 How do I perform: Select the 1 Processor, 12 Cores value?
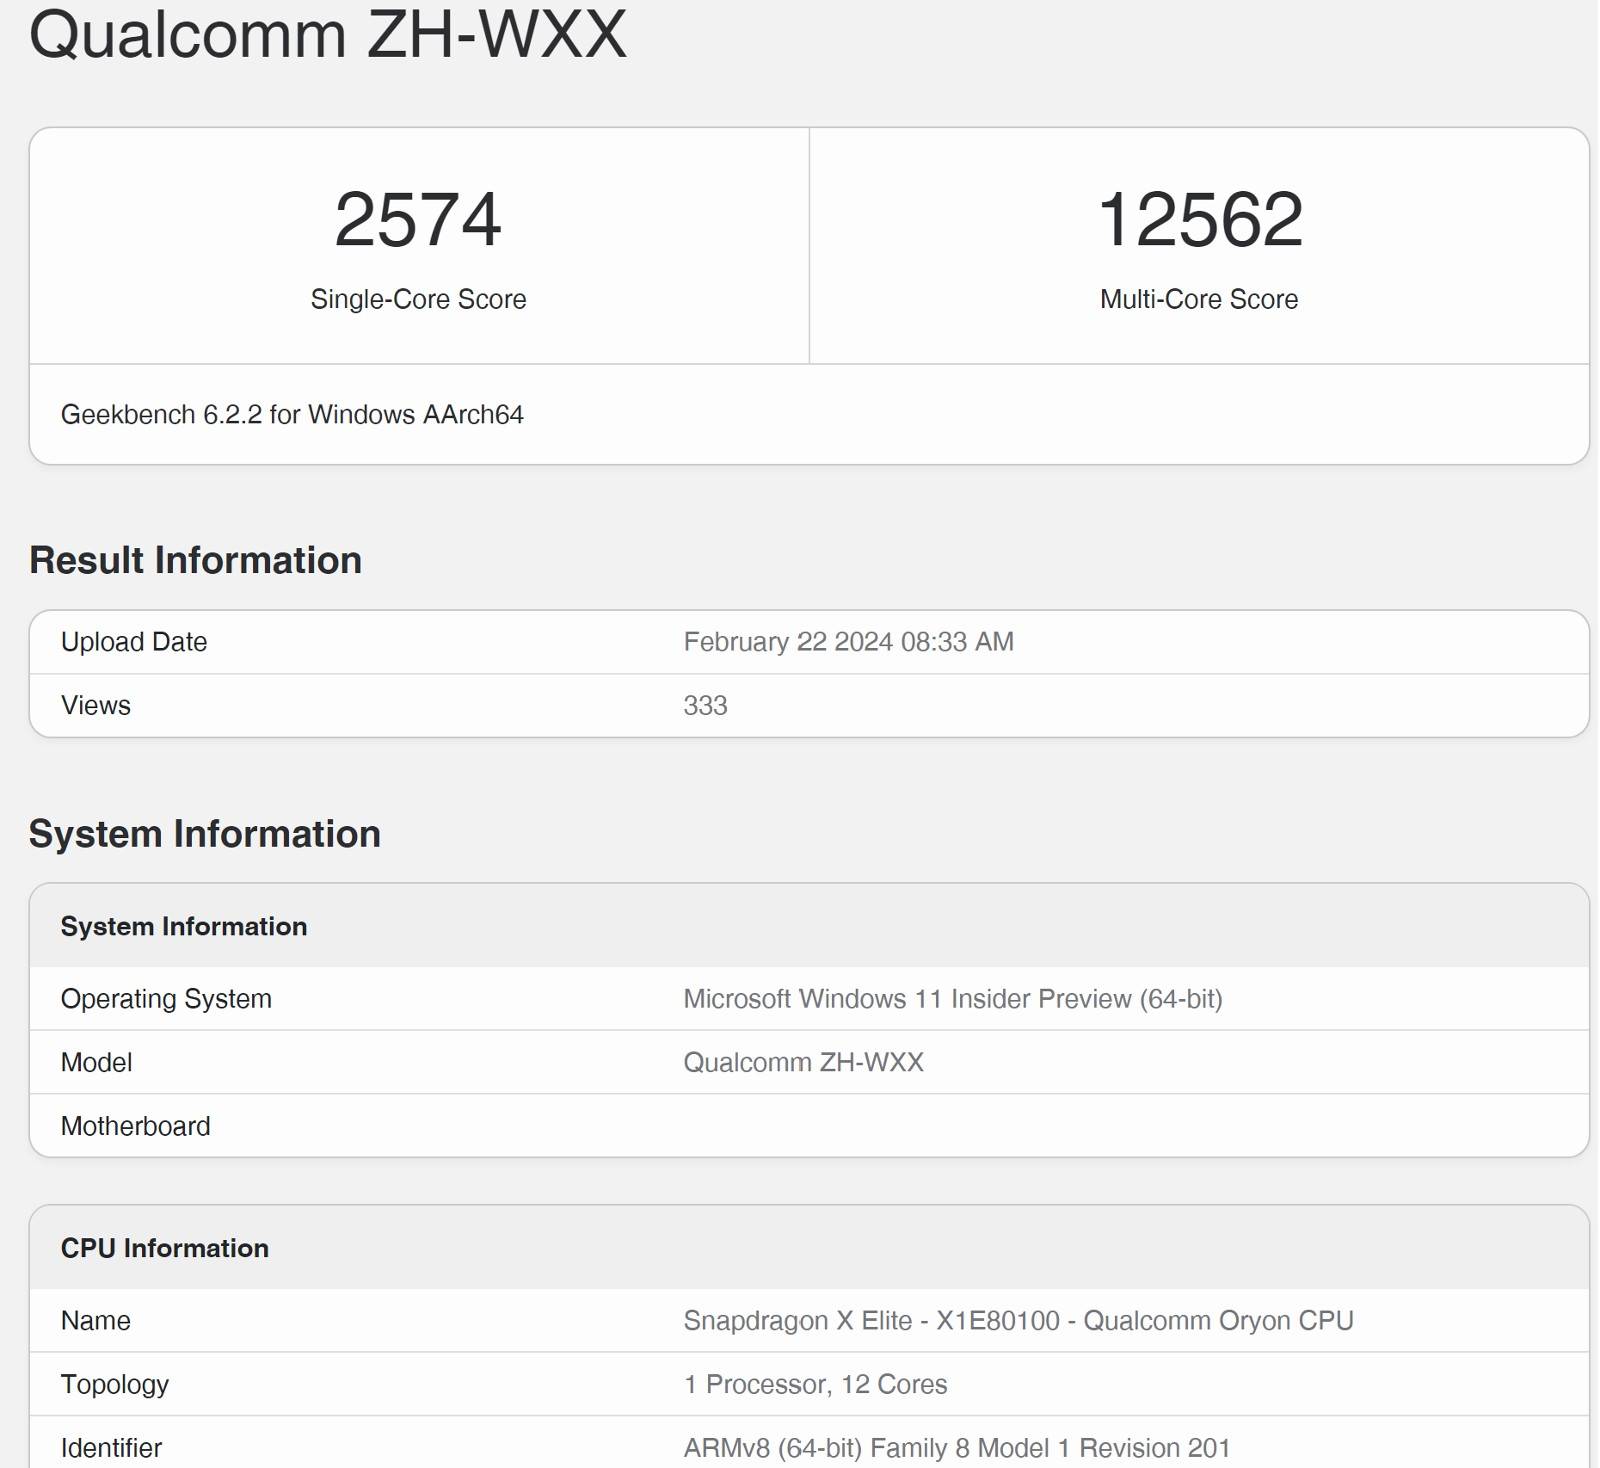coord(815,1384)
